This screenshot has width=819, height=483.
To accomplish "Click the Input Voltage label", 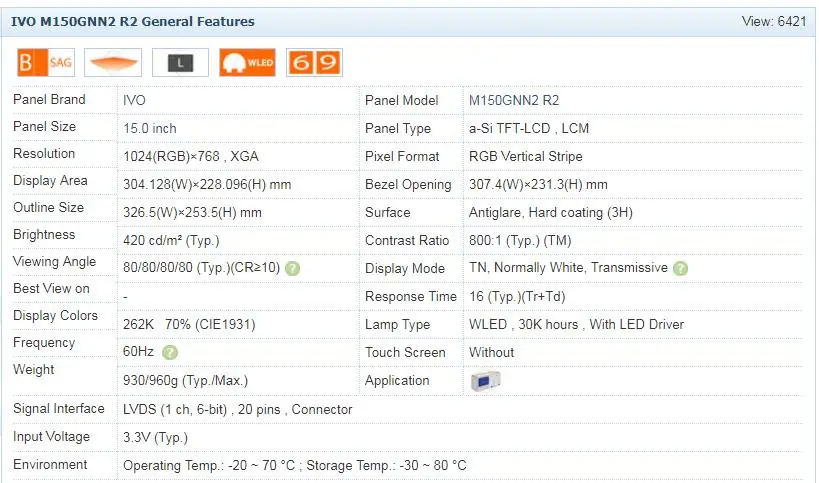I will tap(51, 437).
